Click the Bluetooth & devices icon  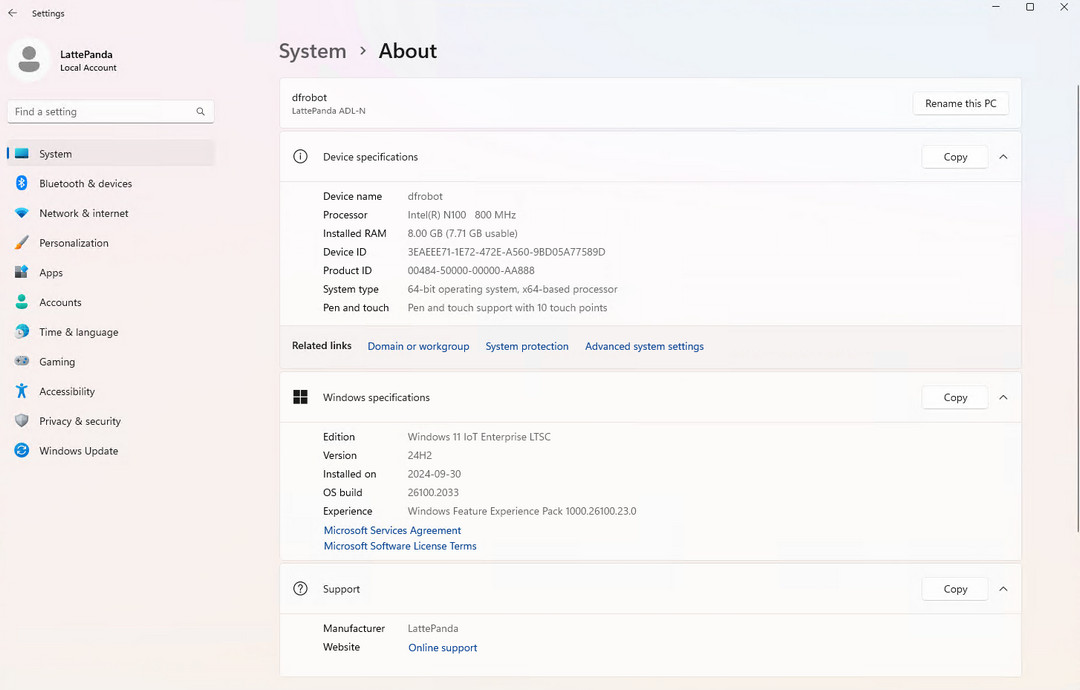point(21,183)
